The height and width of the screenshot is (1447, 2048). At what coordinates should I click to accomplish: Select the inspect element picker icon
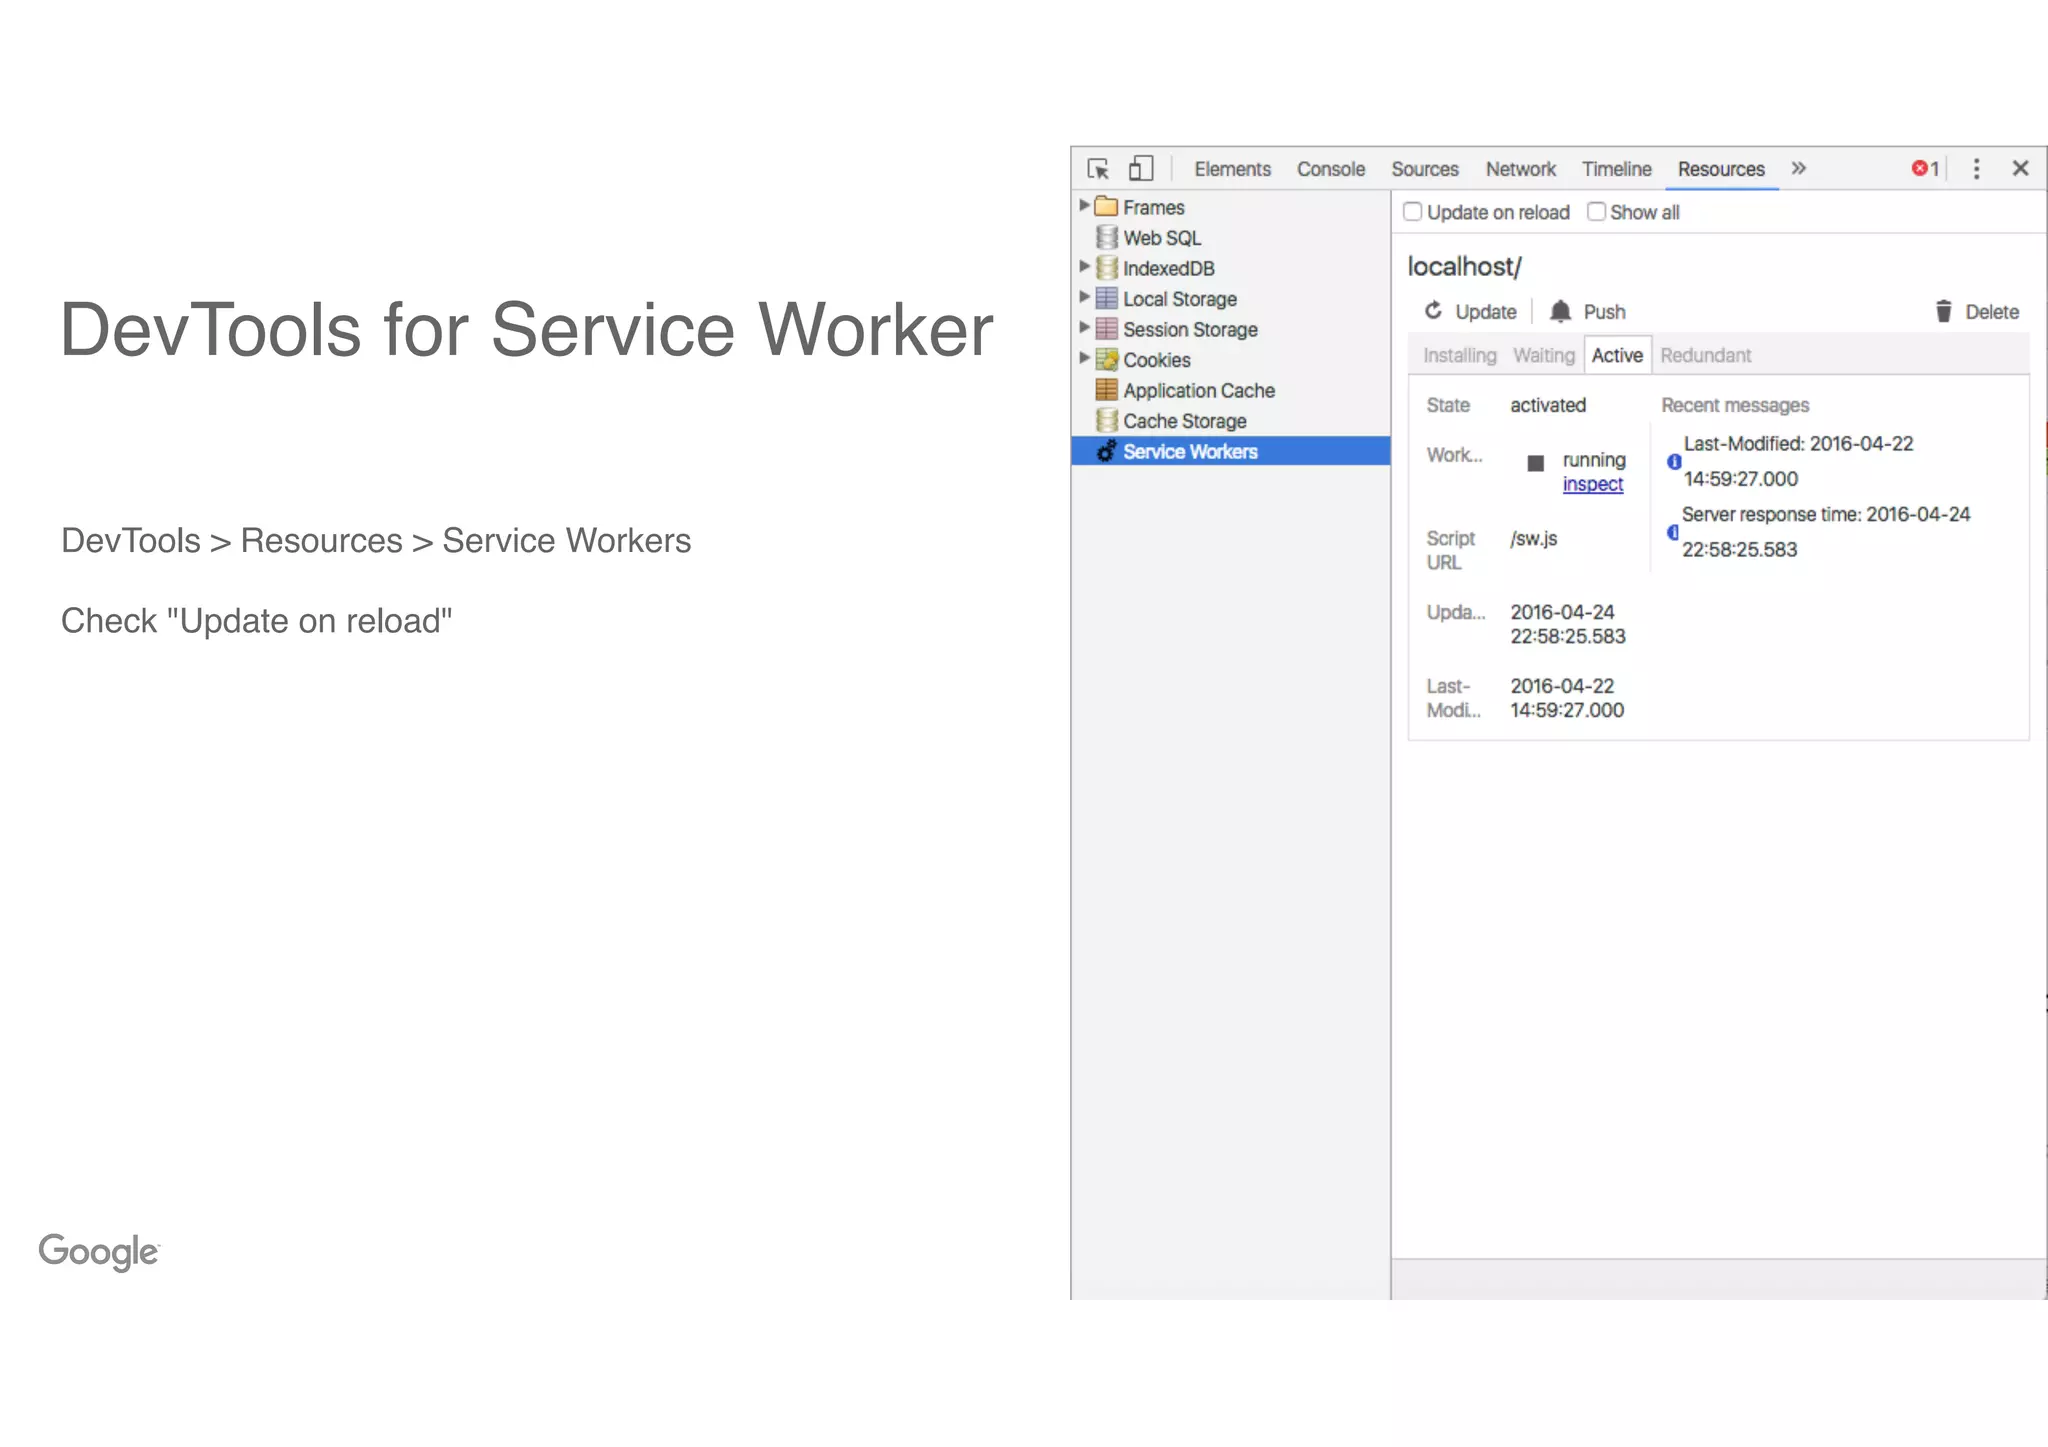pos(1098,169)
